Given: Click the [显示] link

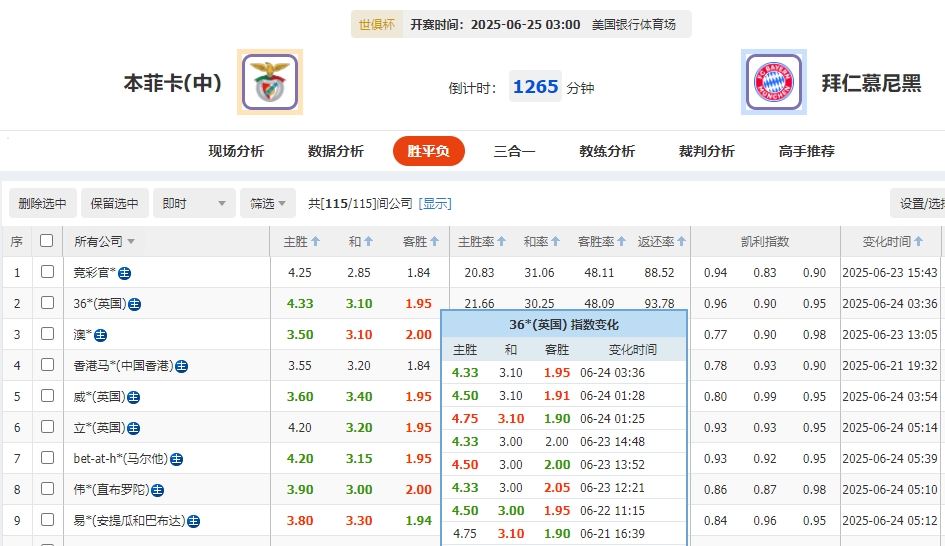Looking at the screenshot, I should (435, 203).
